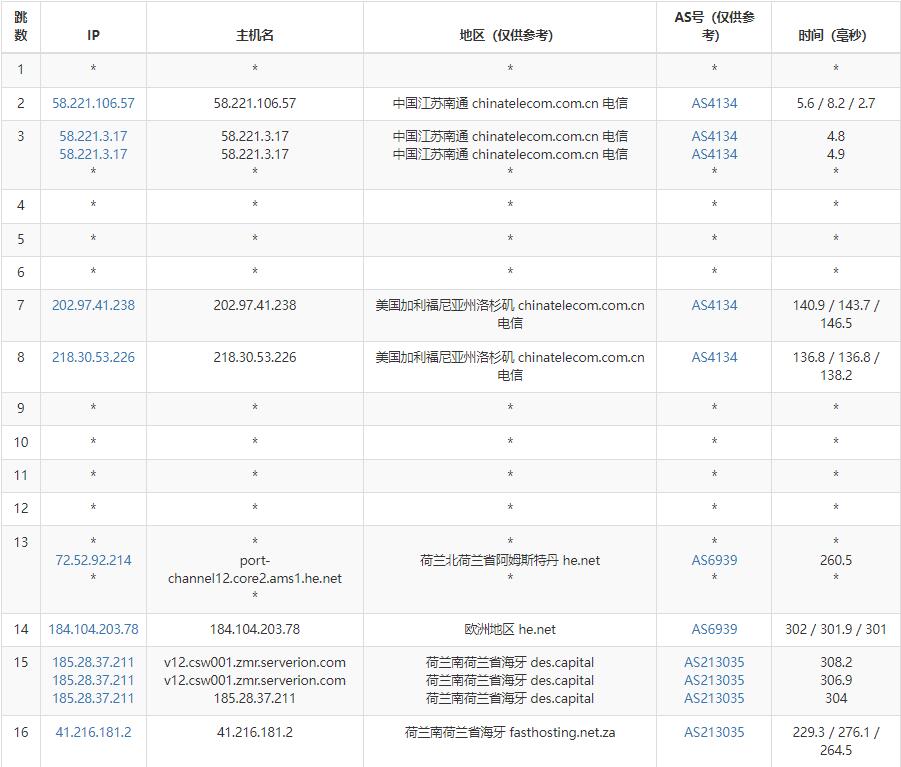Screen dimensions: 901x767
Task: Select hop number 10
Action: (x=21, y=442)
